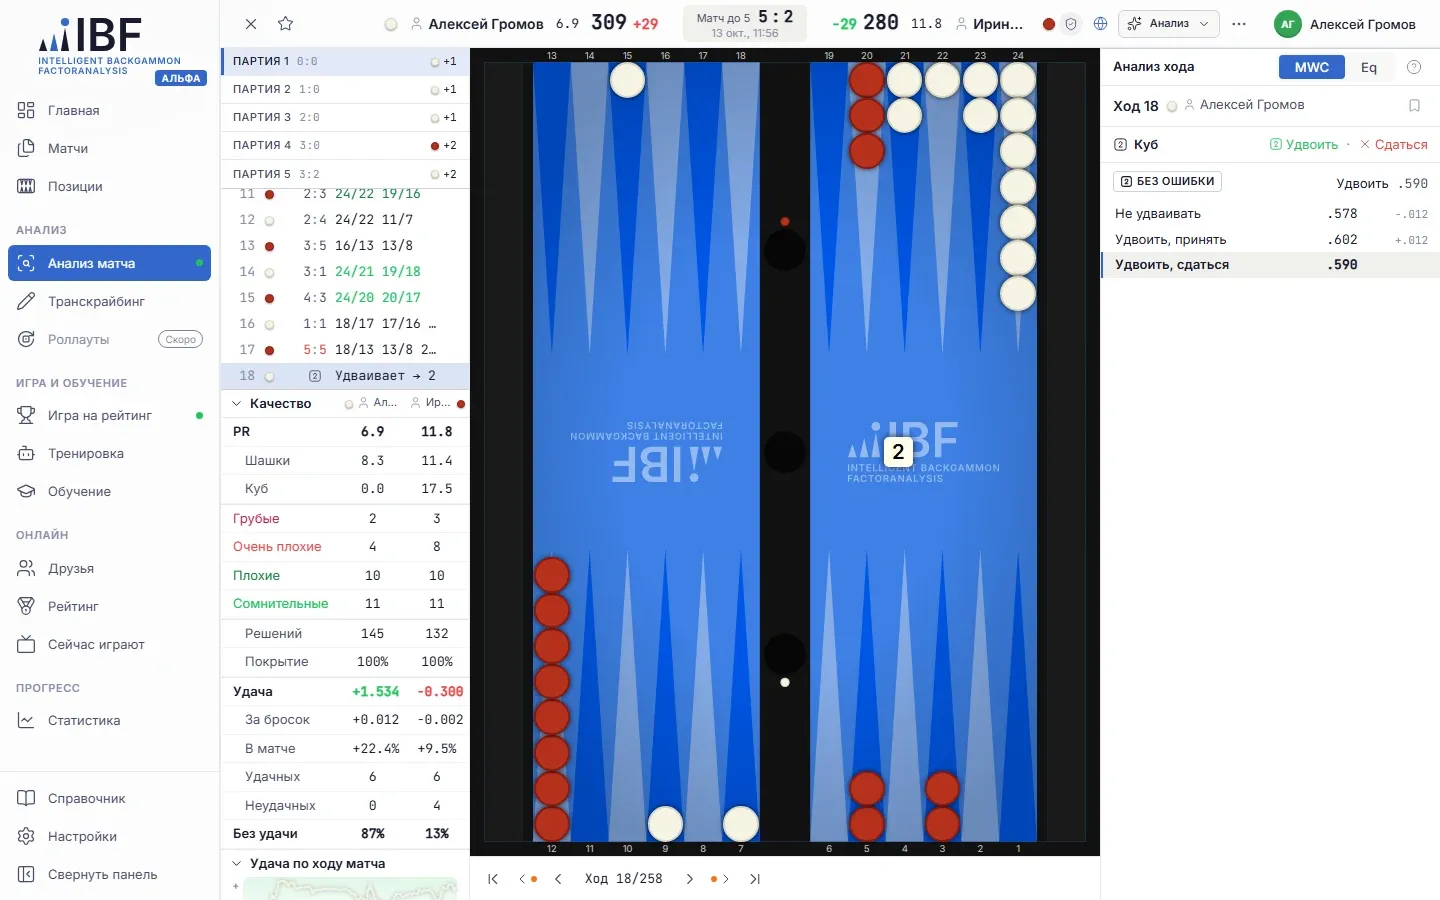Jump to the last move
Image resolution: width=1440 pixels, height=900 pixels.
pos(755,879)
